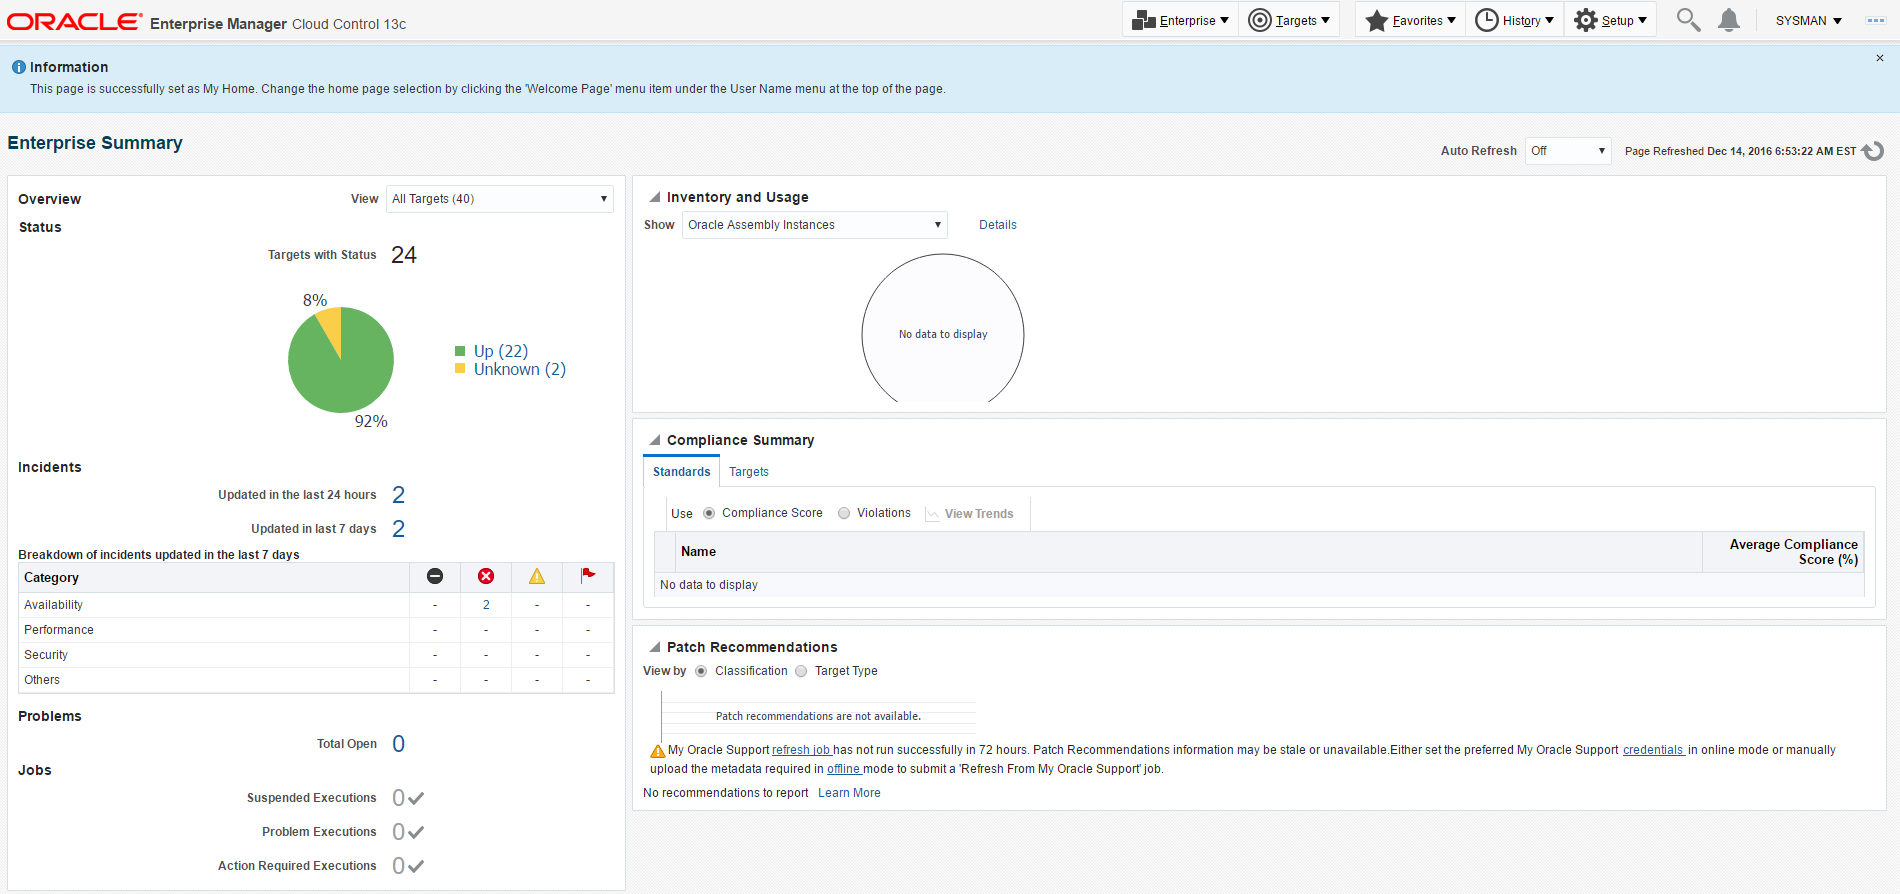The image size is (1900, 894).
Task: Collapse the Patch Recommendations section
Action: pyautogui.click(x=655, y=647)
